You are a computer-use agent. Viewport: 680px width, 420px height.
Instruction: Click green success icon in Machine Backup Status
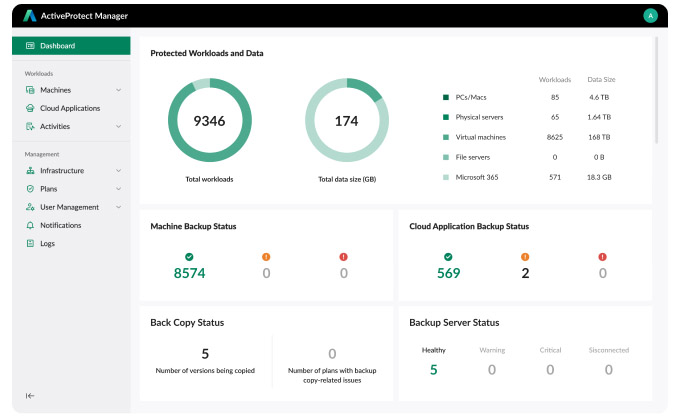coord(189,257)
